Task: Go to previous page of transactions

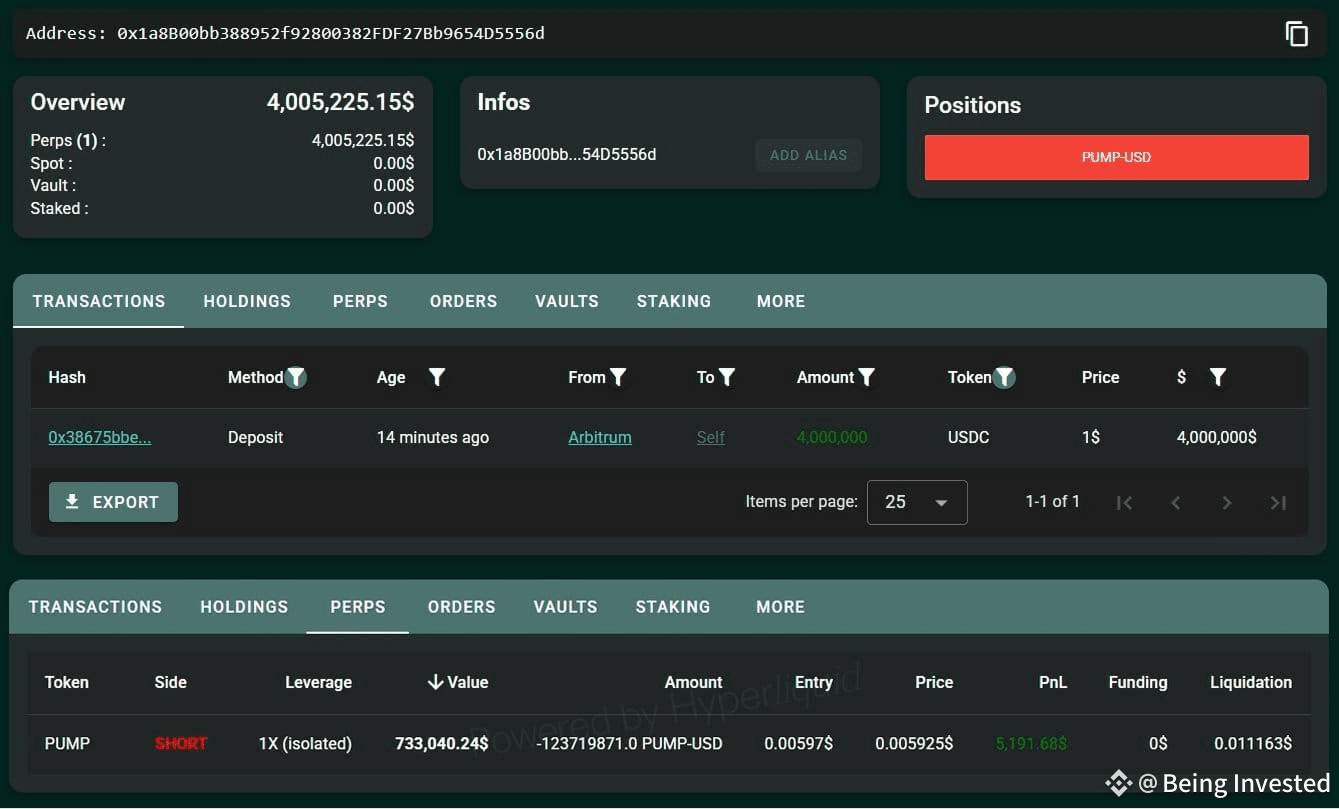Action: [1176, 502]
